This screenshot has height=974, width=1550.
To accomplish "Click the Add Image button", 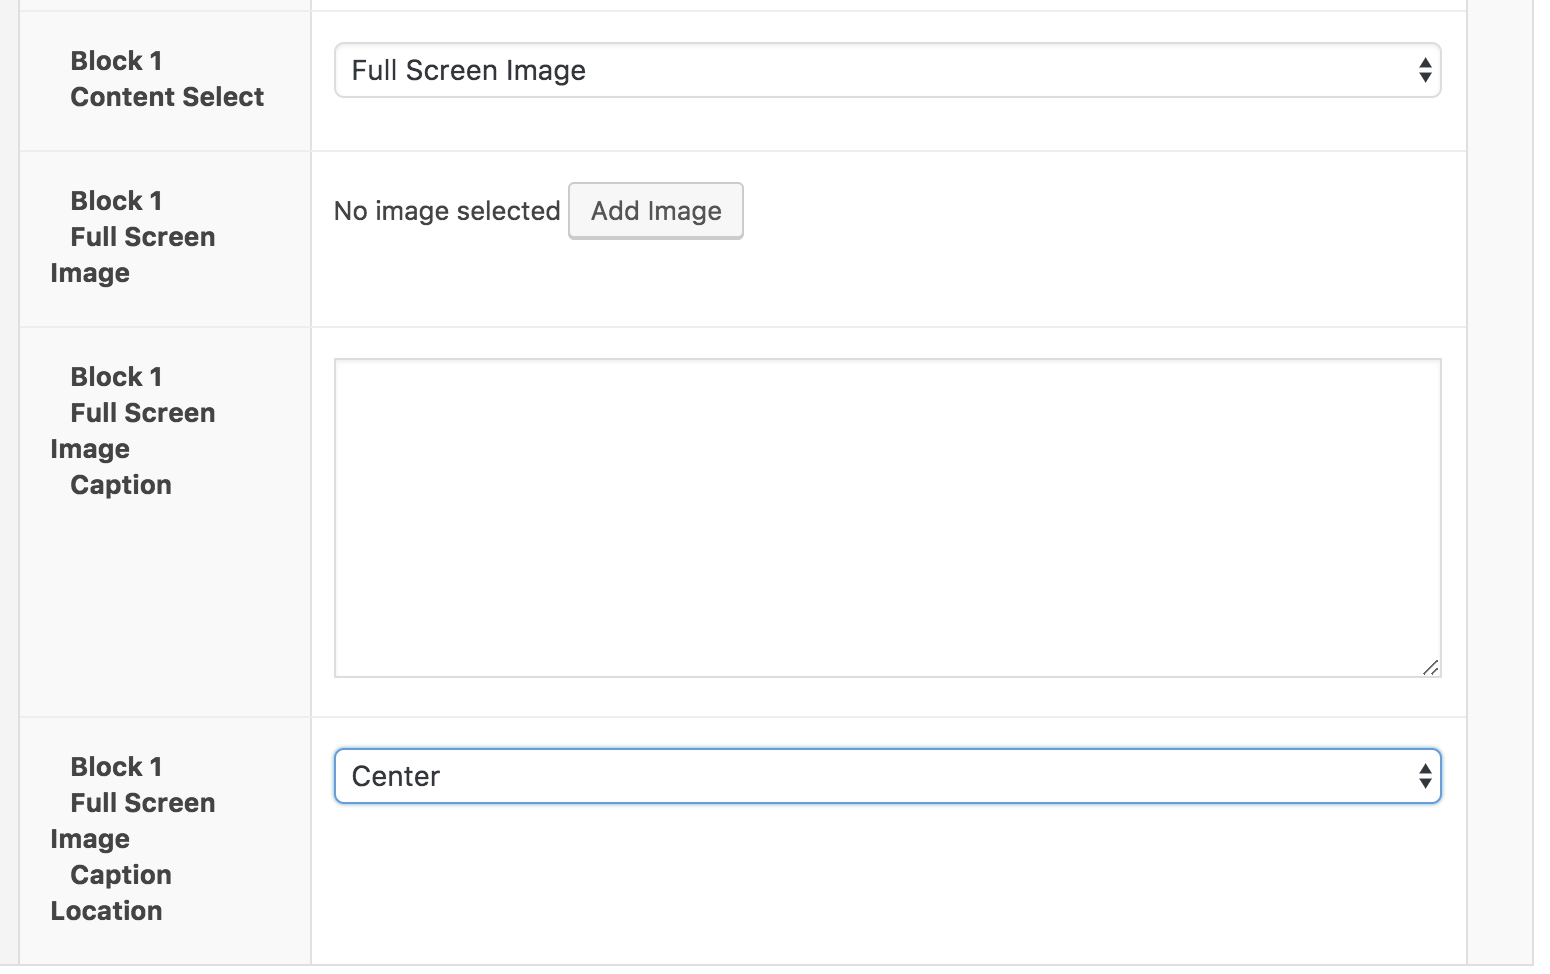I will (x=656, y=211).
